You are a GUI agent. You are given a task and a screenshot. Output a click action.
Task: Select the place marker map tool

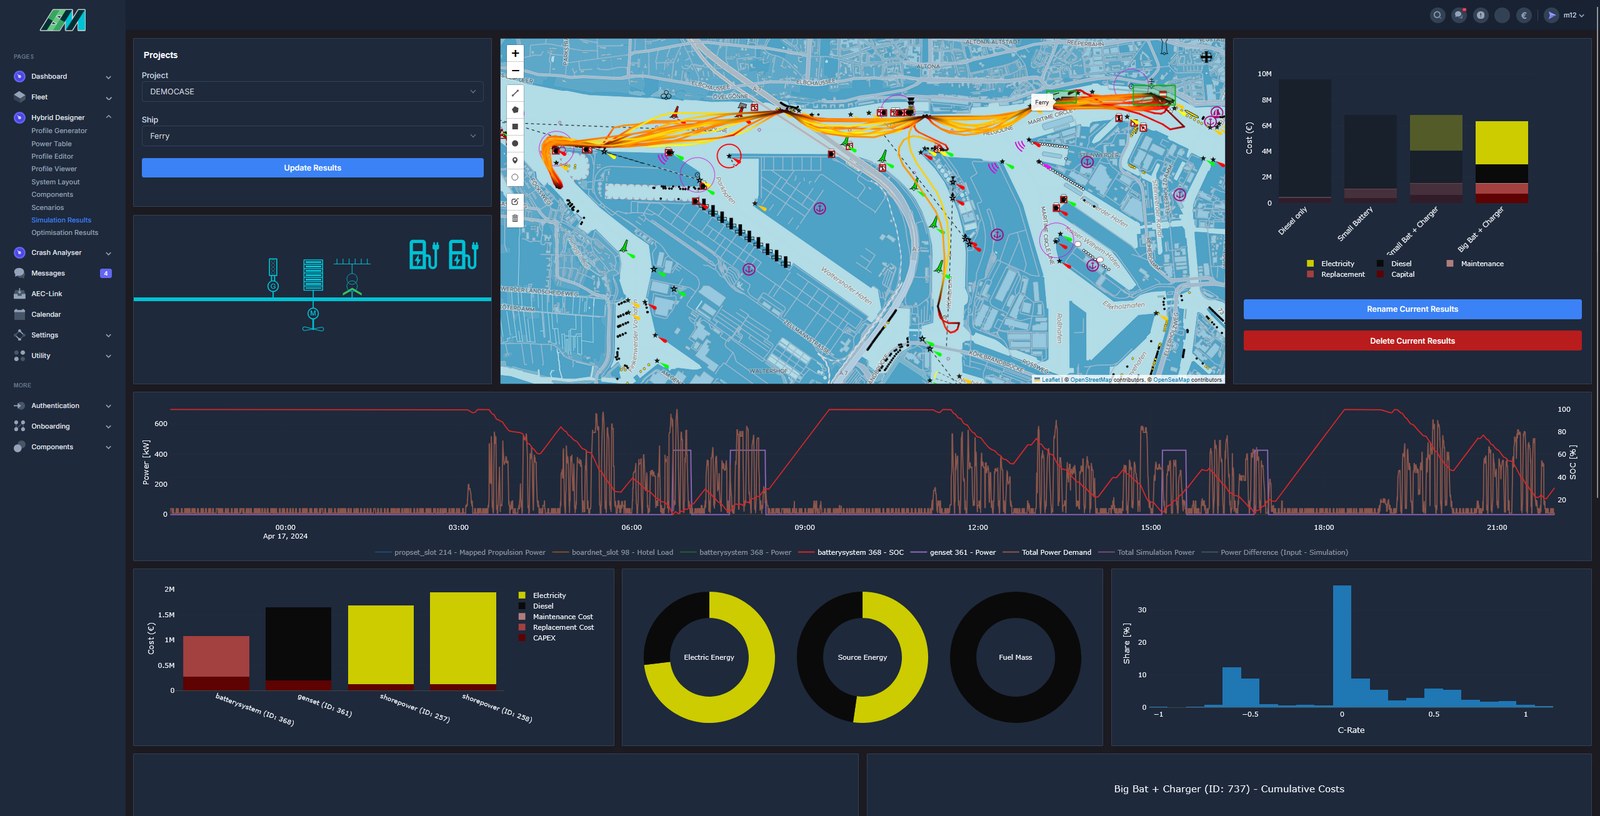click(x=515, y=160)
